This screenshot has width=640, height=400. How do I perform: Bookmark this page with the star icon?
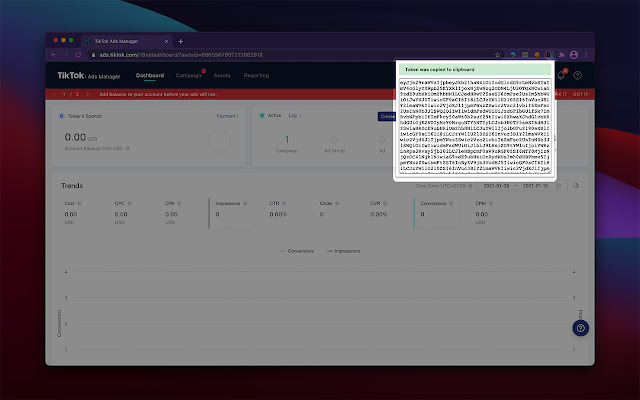[x=498, y=55]
